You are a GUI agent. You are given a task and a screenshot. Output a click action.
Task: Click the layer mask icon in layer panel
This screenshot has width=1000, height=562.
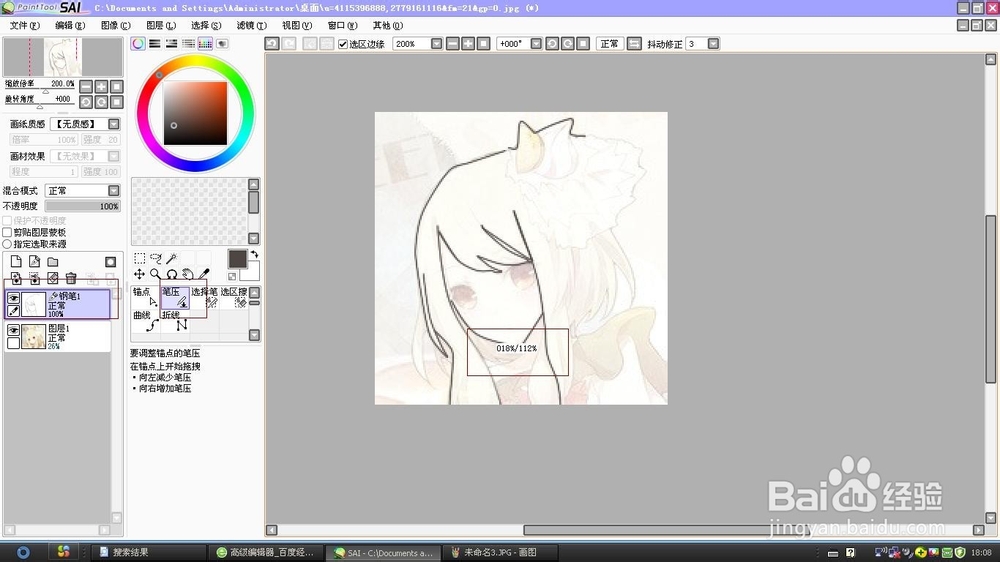pyautogui.click(x=110, y=262)
